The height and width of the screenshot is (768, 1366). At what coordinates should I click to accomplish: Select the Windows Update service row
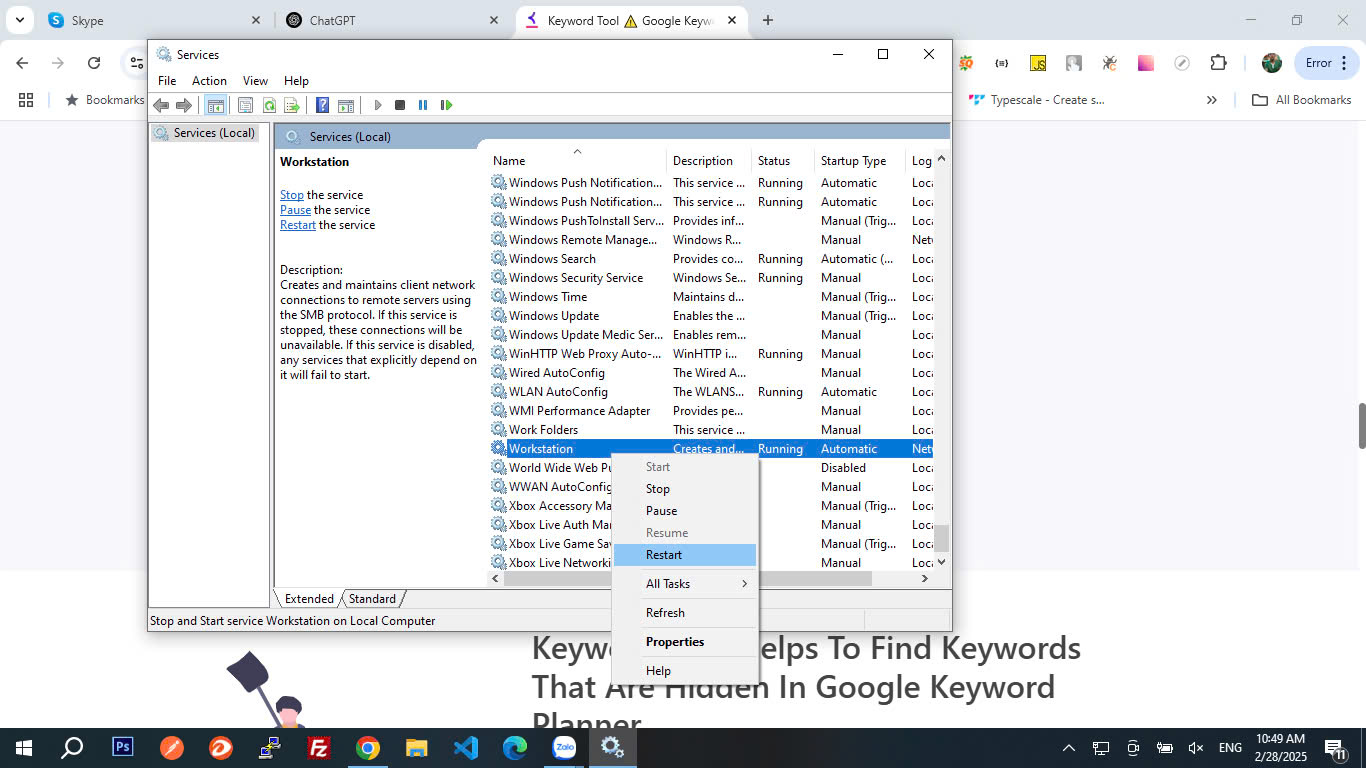[x=554, y=316]
